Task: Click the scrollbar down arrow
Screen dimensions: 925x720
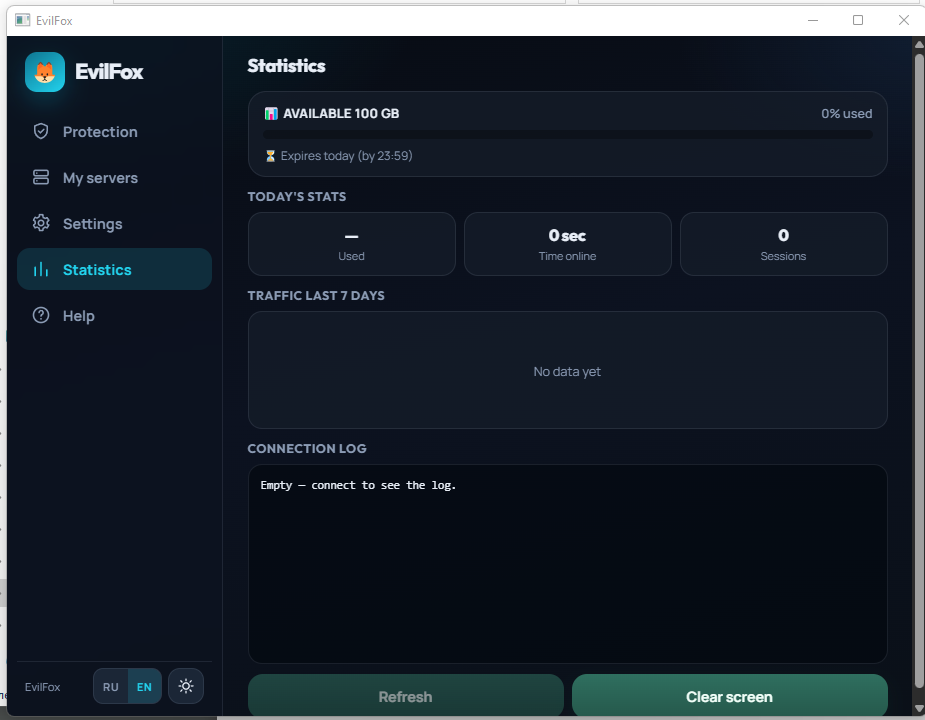Action: pyautogui.click(x=919, y=708)
